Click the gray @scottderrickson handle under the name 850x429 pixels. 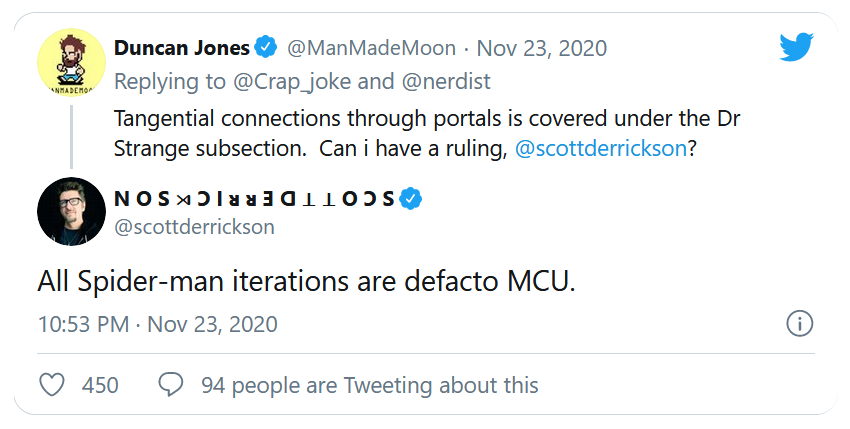[x=194, y=226]
